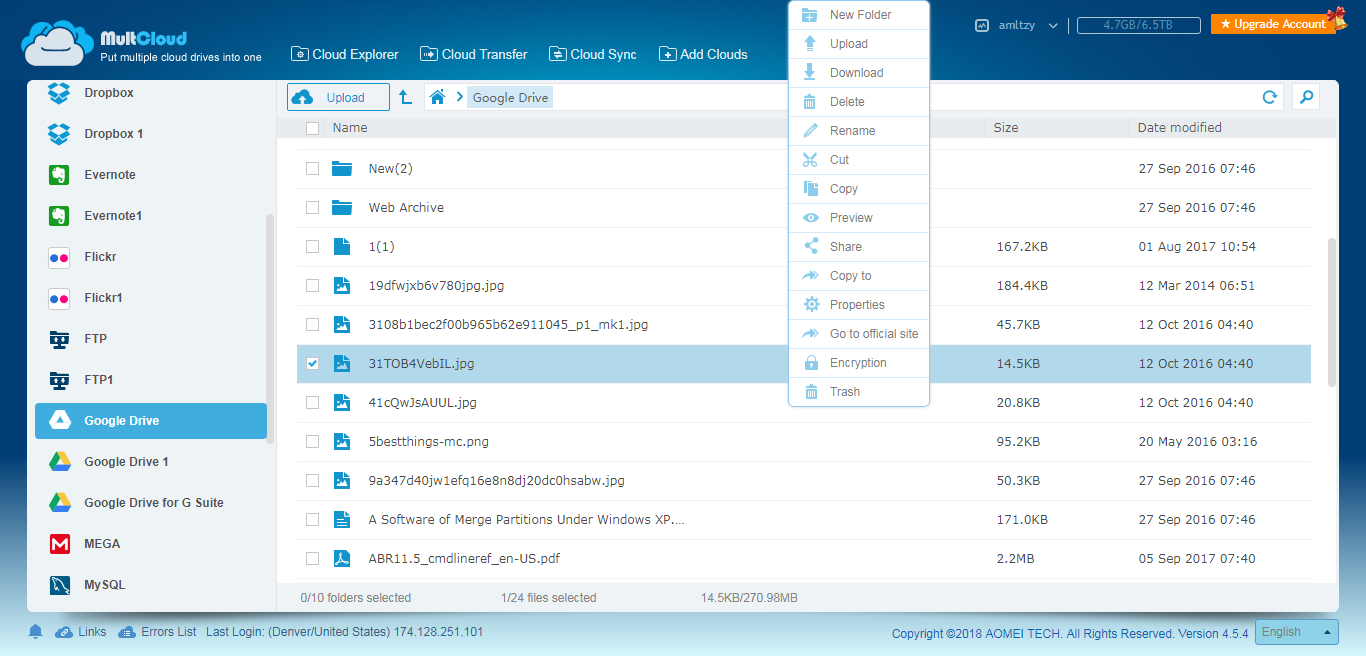The height and width of the screenshot is (657, 1366).
Task: Click the file list vertical scrollbar
Action: pos(1331,310)
